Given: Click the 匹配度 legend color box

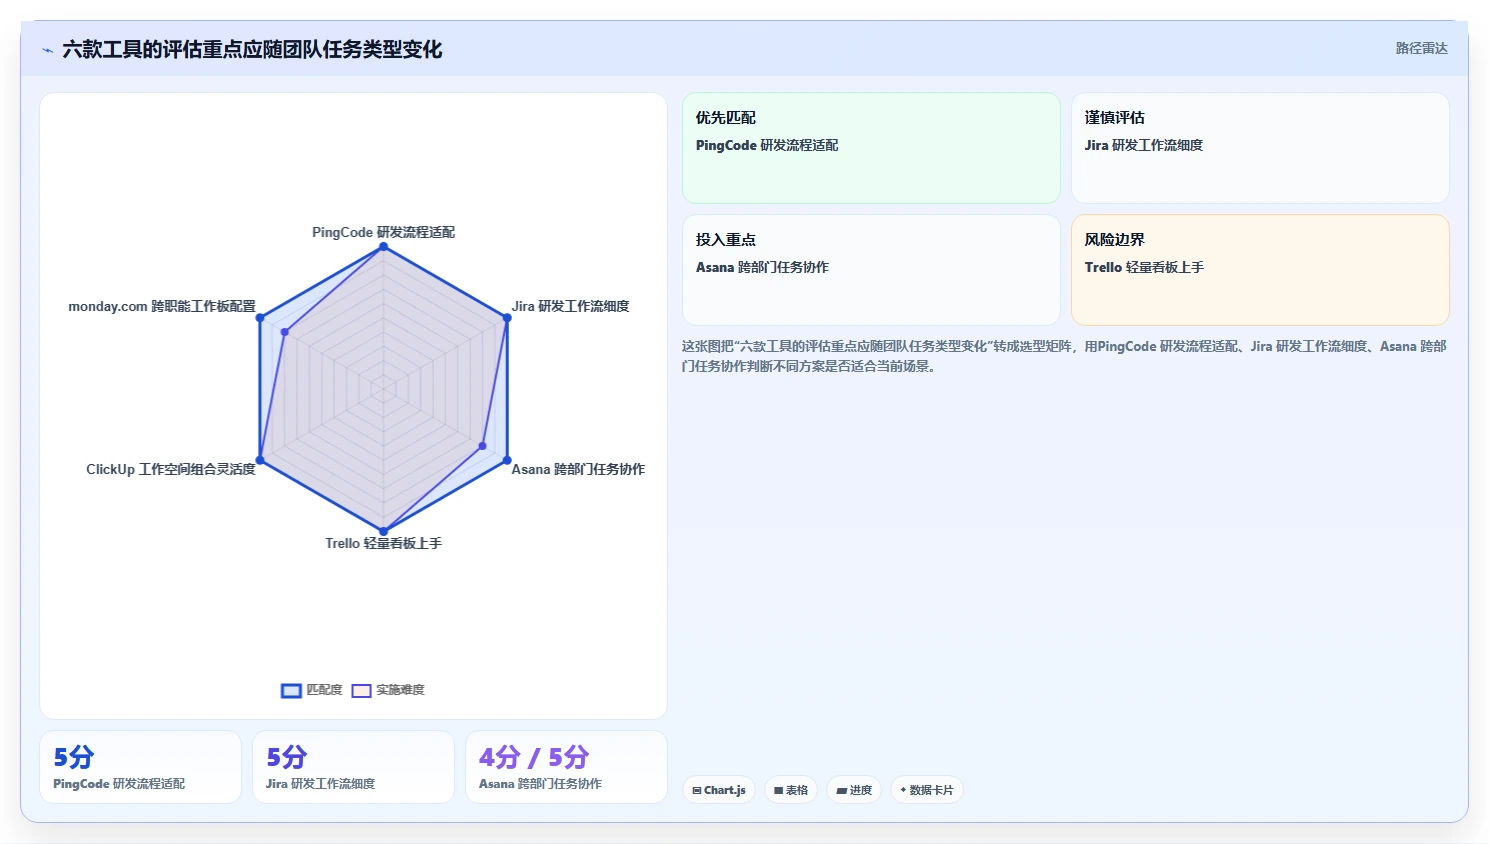Looking at the screenshot, I should point(291,690).
